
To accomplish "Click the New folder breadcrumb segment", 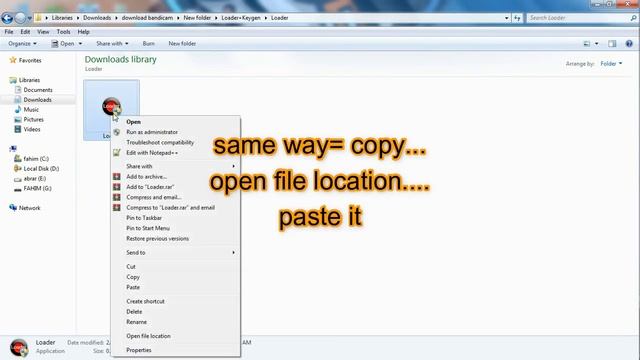I will (197, 18).
